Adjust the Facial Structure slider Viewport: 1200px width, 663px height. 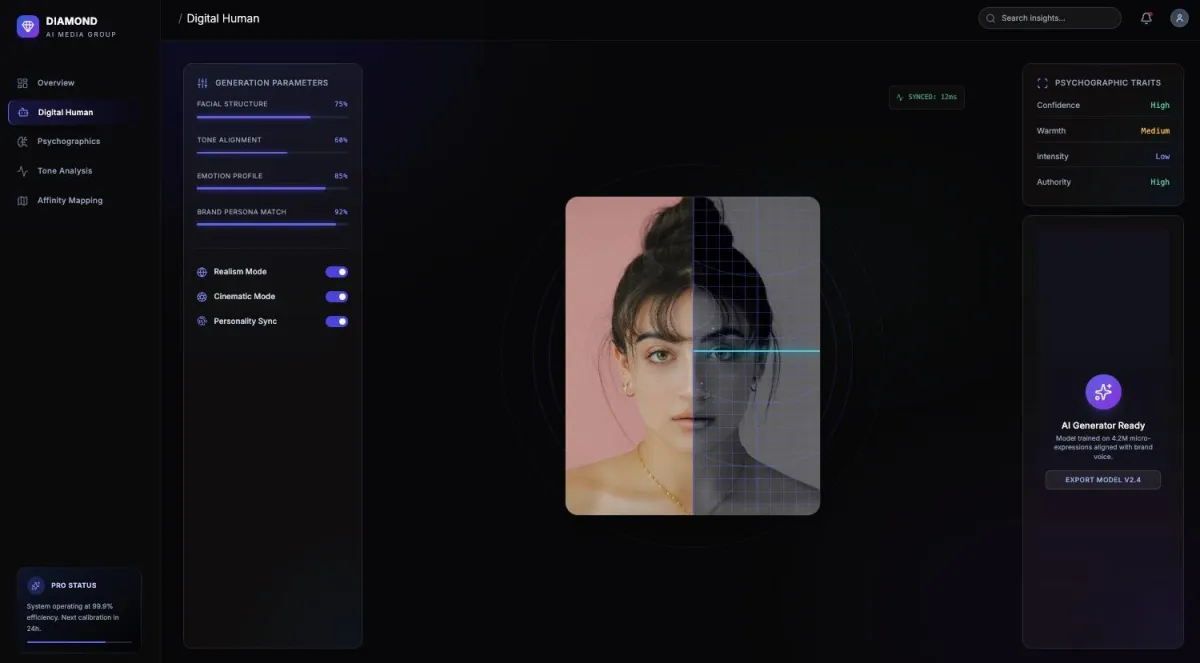click(x=272, y=117)
